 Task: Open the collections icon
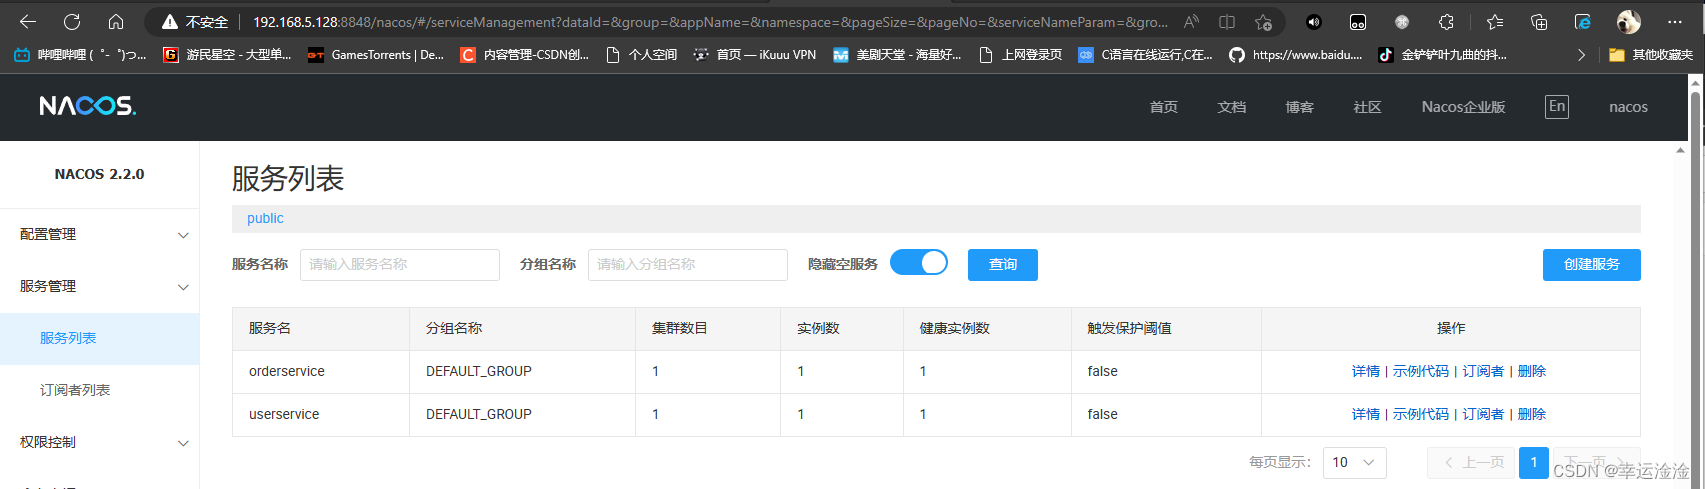(1539, 22)
